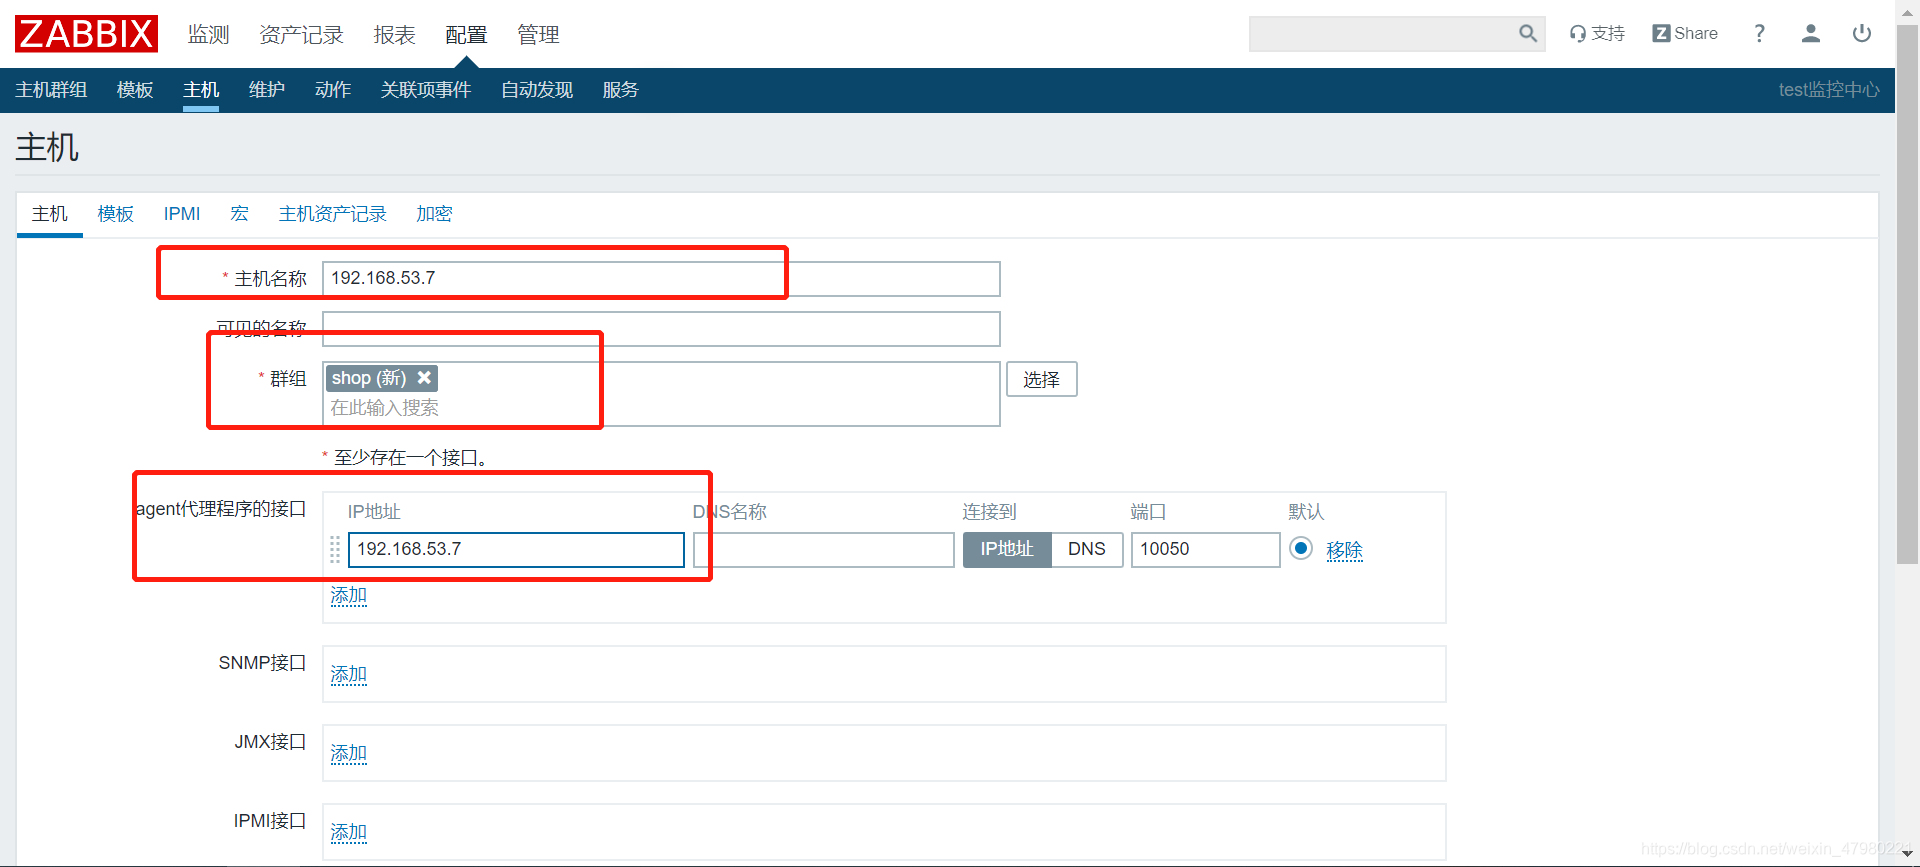
Task: Open the support link with headset icon
Action: (1597, 33)
